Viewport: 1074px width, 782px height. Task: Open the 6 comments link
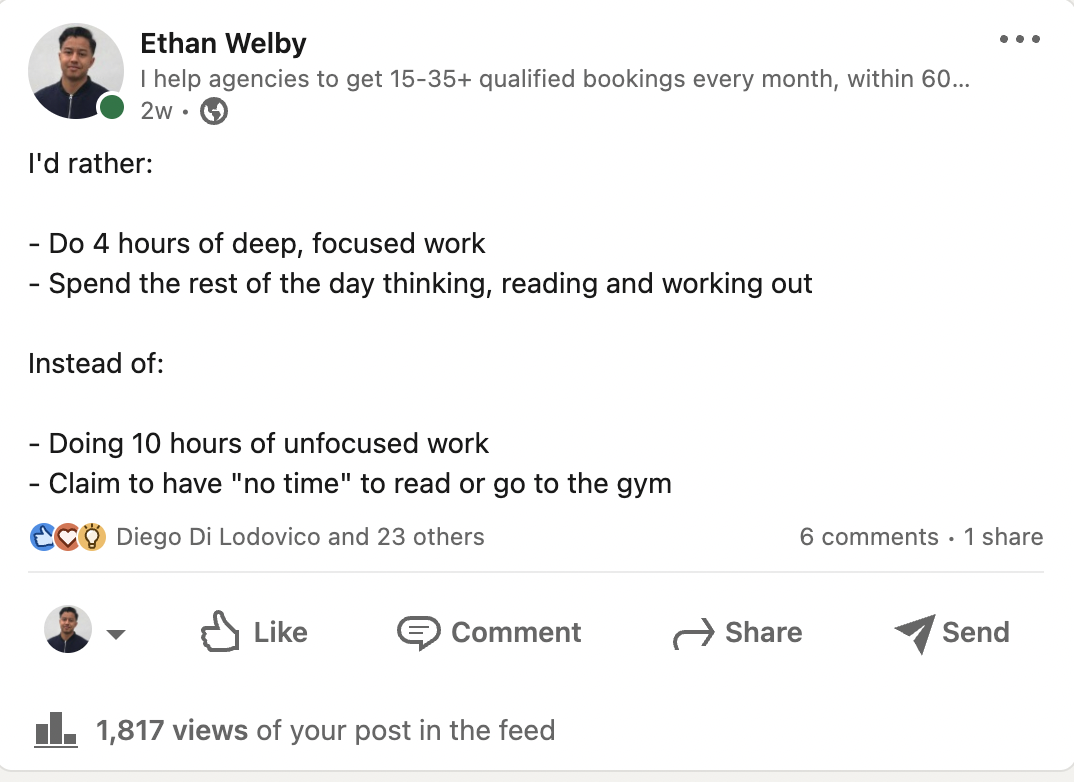tap(868, 538)
